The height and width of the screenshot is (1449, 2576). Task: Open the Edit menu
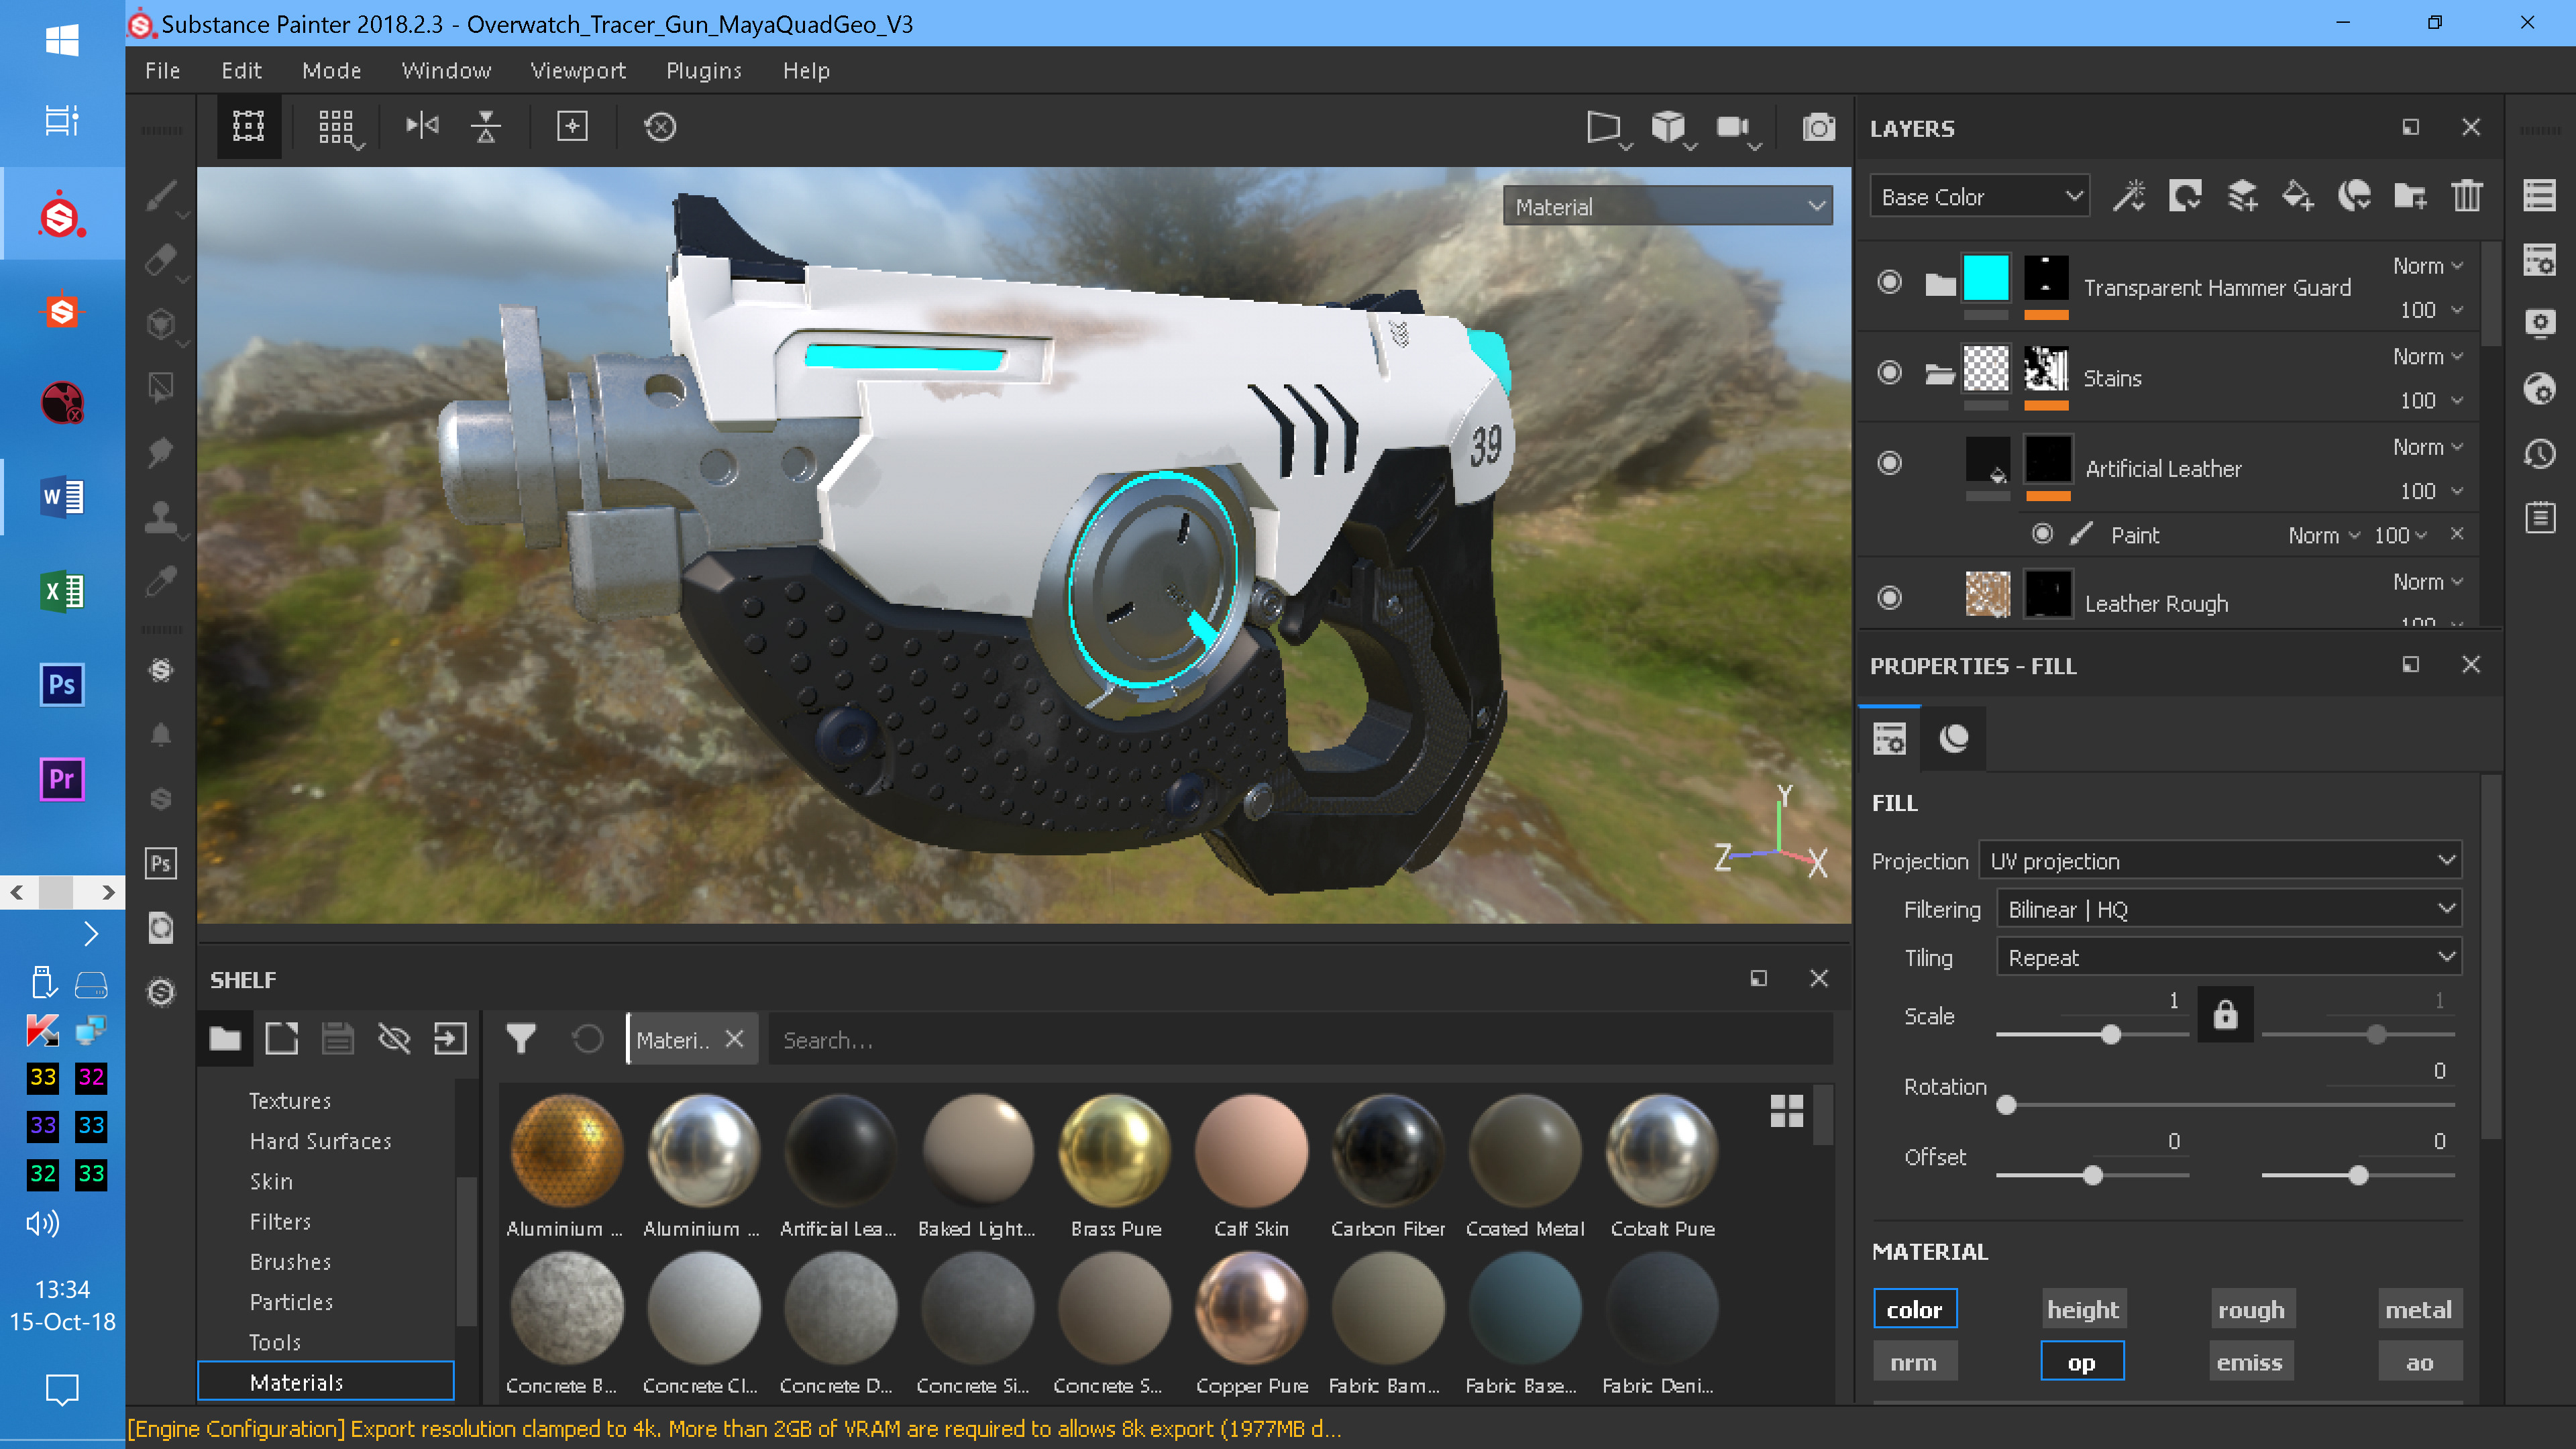coord(241,70)
